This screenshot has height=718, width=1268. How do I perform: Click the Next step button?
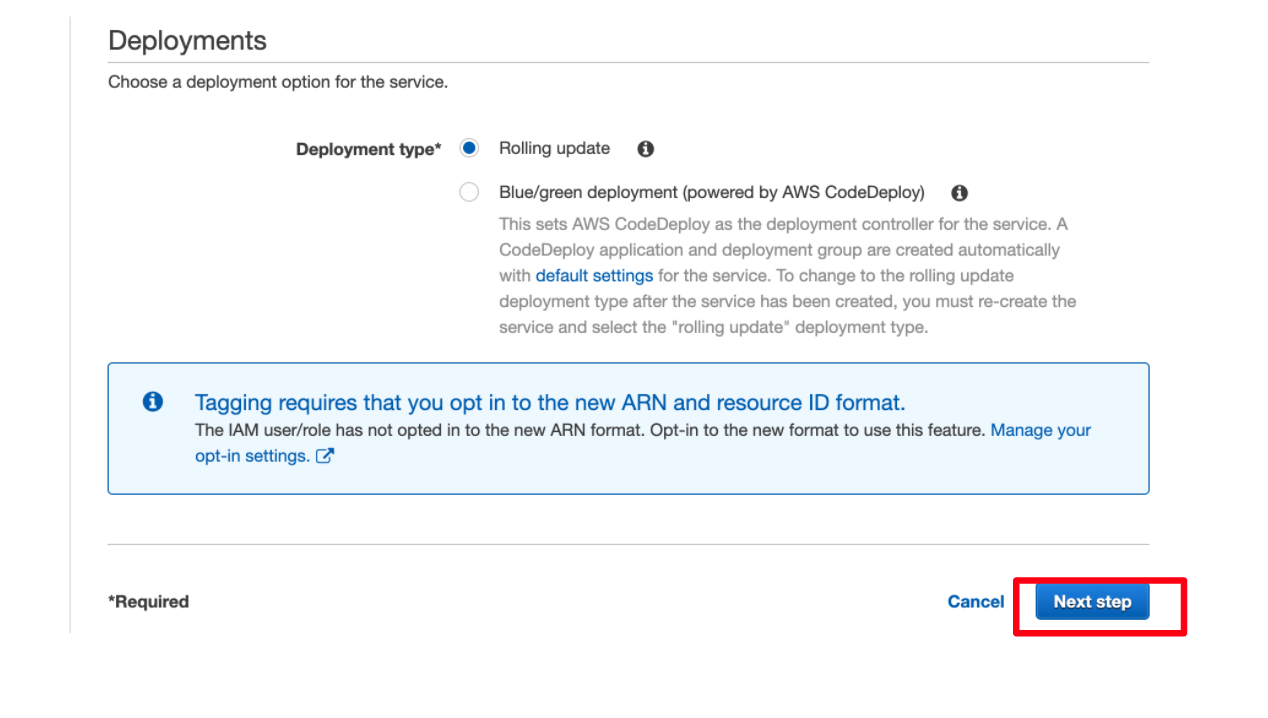1092,601
